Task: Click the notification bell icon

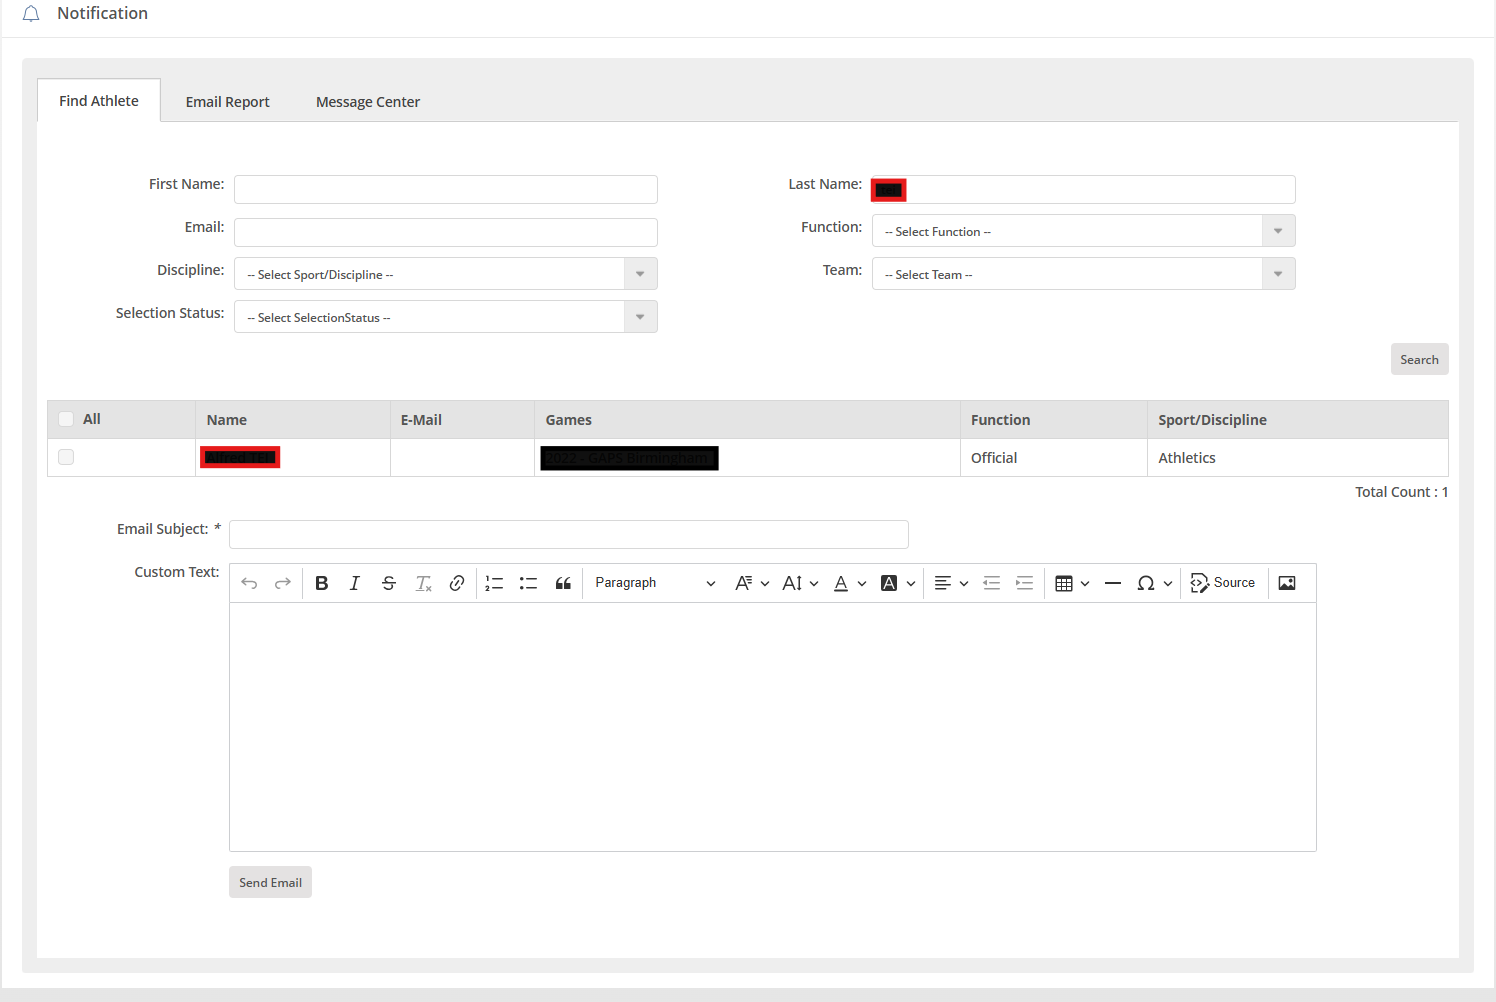Action: click(31, 14)
